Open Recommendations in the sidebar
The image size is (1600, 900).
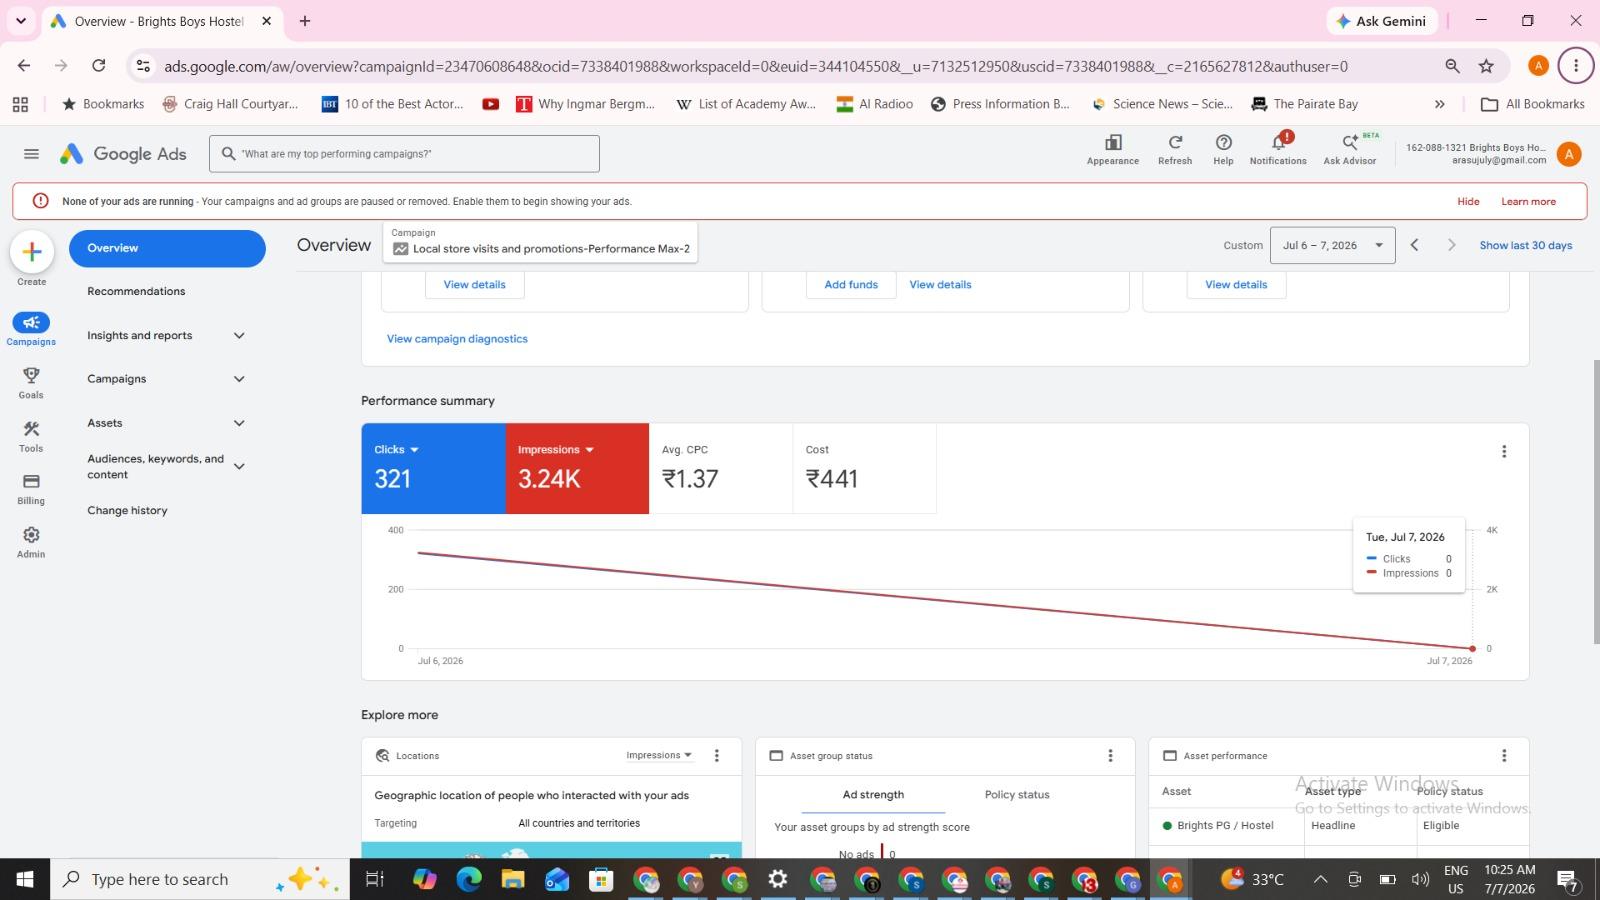point(136,292)
